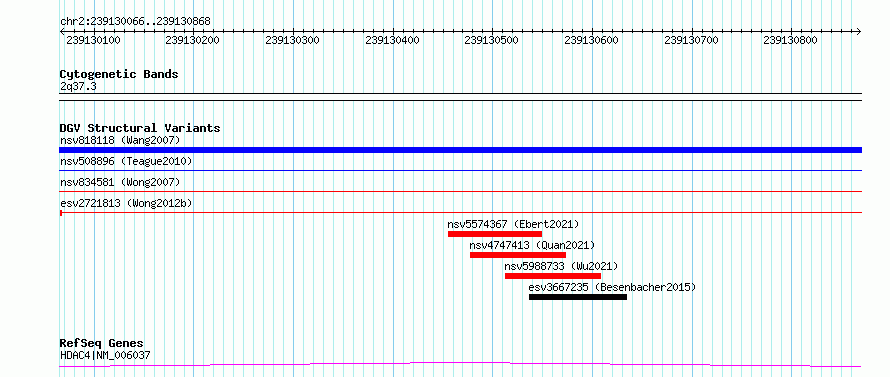Image resolution: width=890 pixels, height=377 pixels.
Task: Click the nsv4747413 (Quan2021) label
Action: [x=532, y=245]
